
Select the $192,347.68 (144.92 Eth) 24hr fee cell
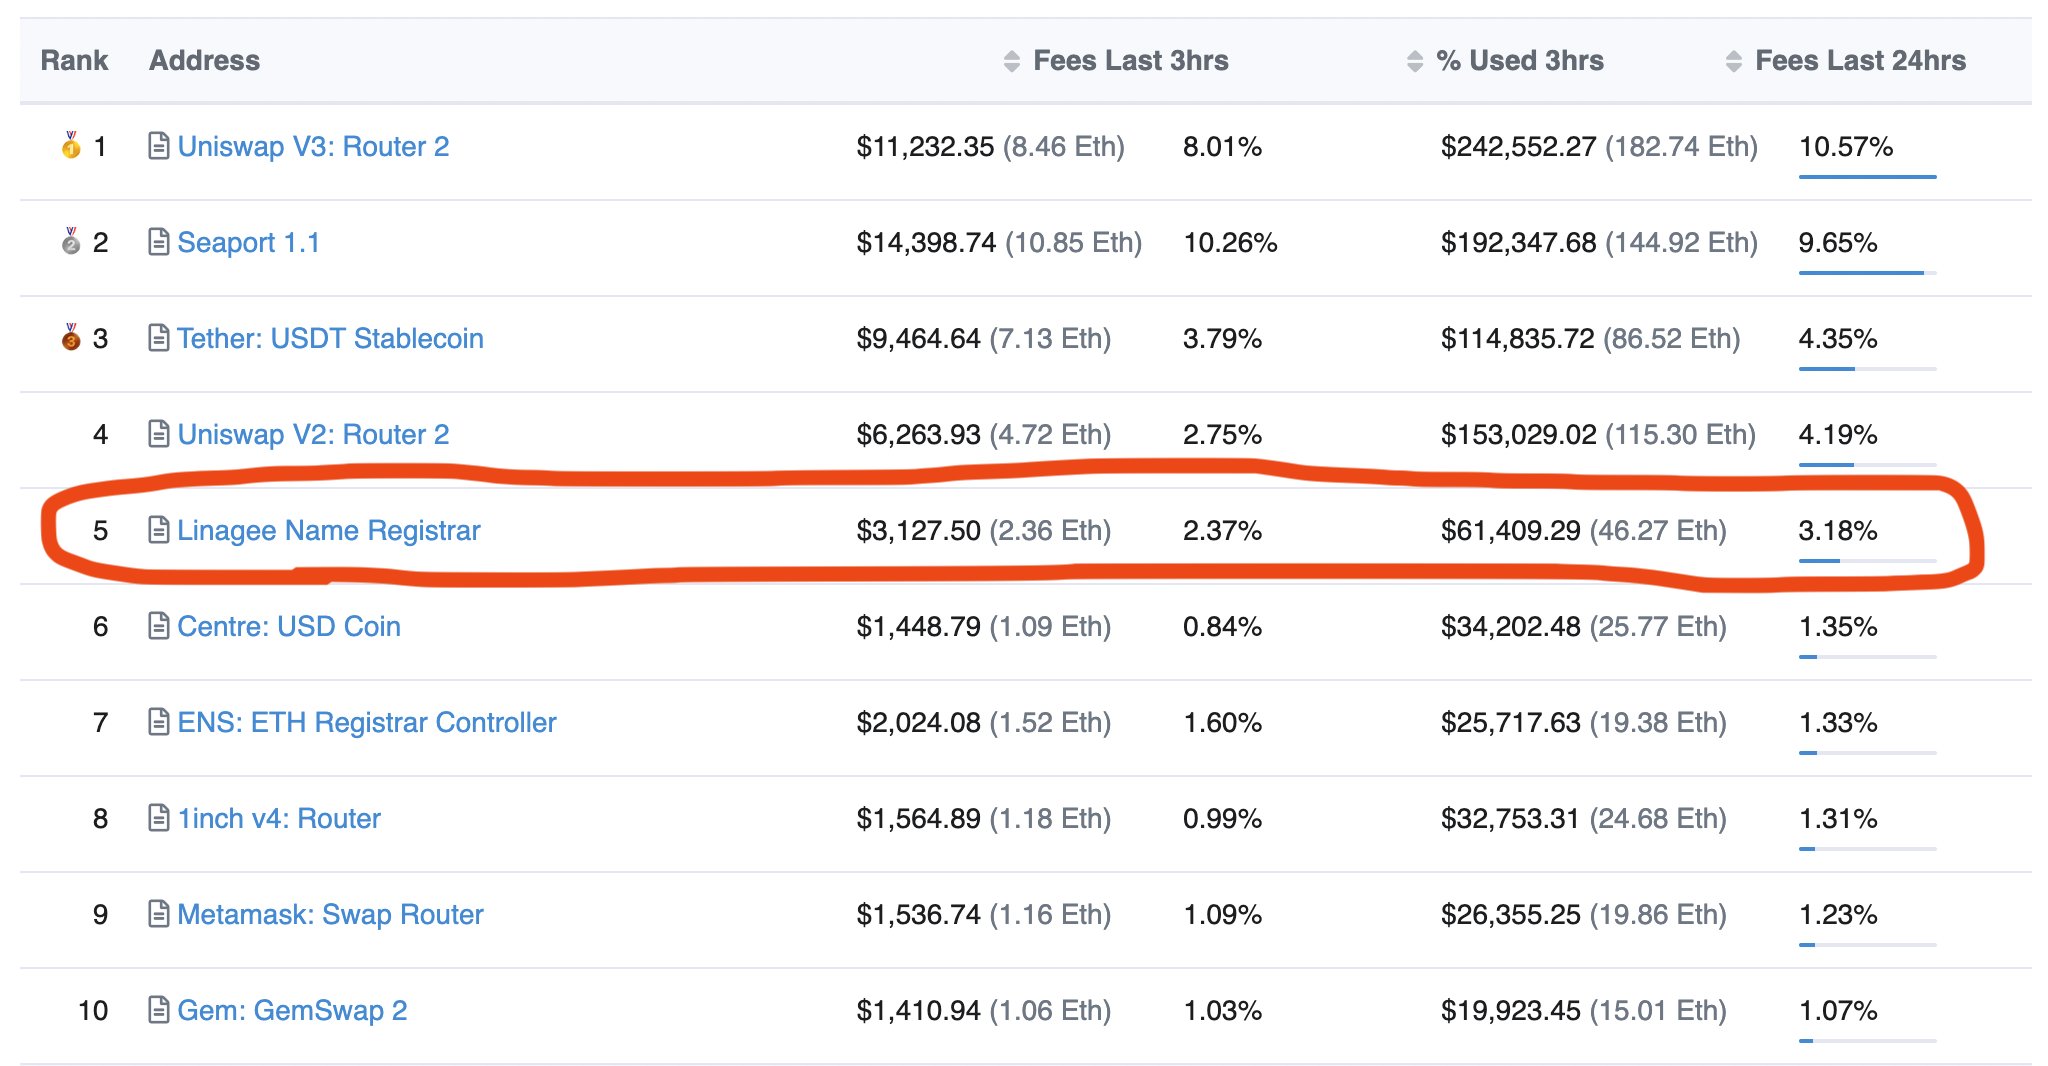1599,242
